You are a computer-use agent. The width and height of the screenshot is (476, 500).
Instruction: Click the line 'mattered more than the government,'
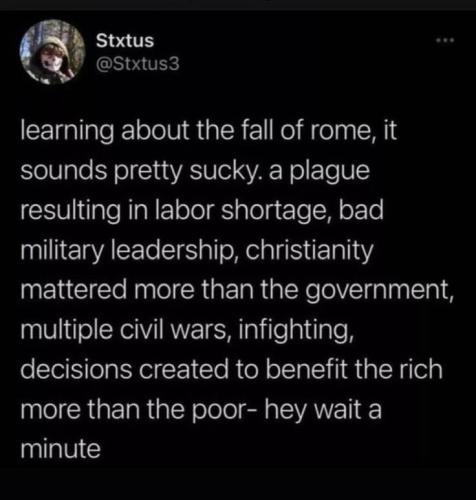pos(237,291)
